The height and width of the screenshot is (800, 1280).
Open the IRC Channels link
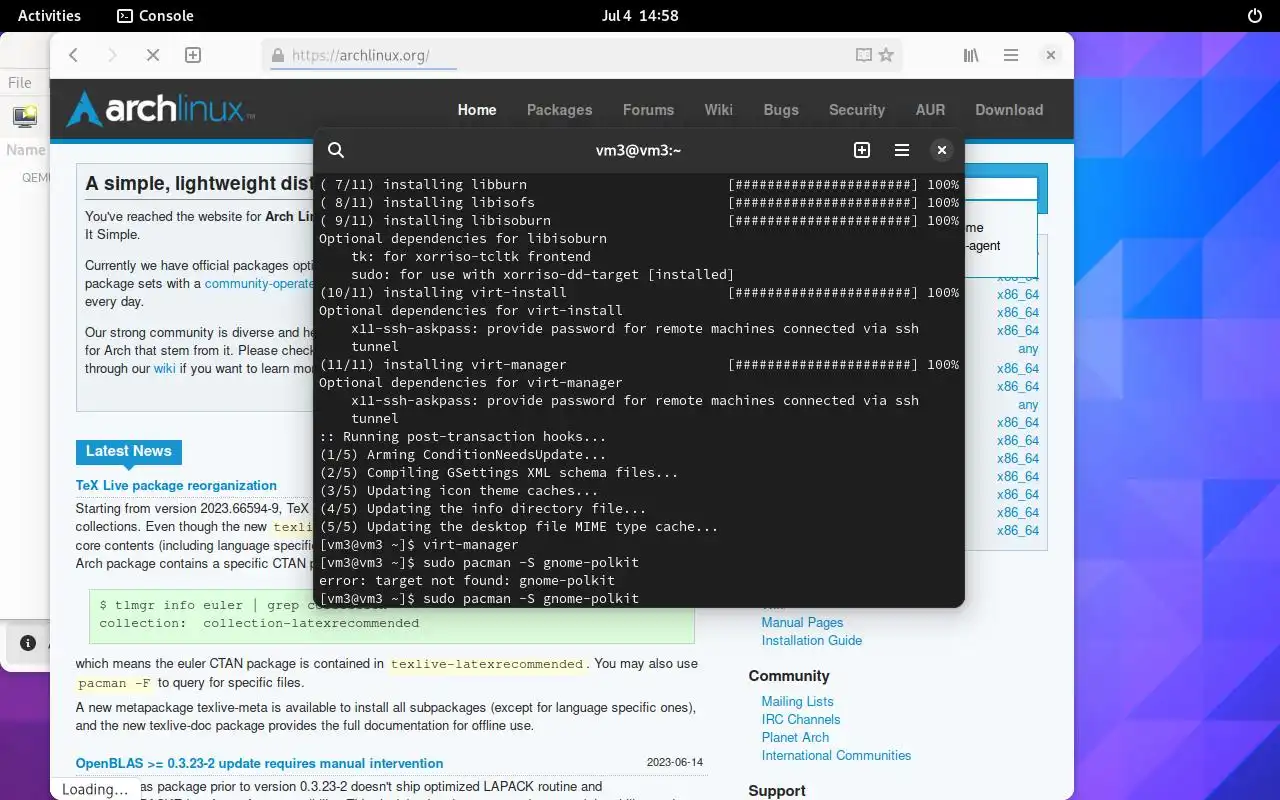[x=801, y=719]
